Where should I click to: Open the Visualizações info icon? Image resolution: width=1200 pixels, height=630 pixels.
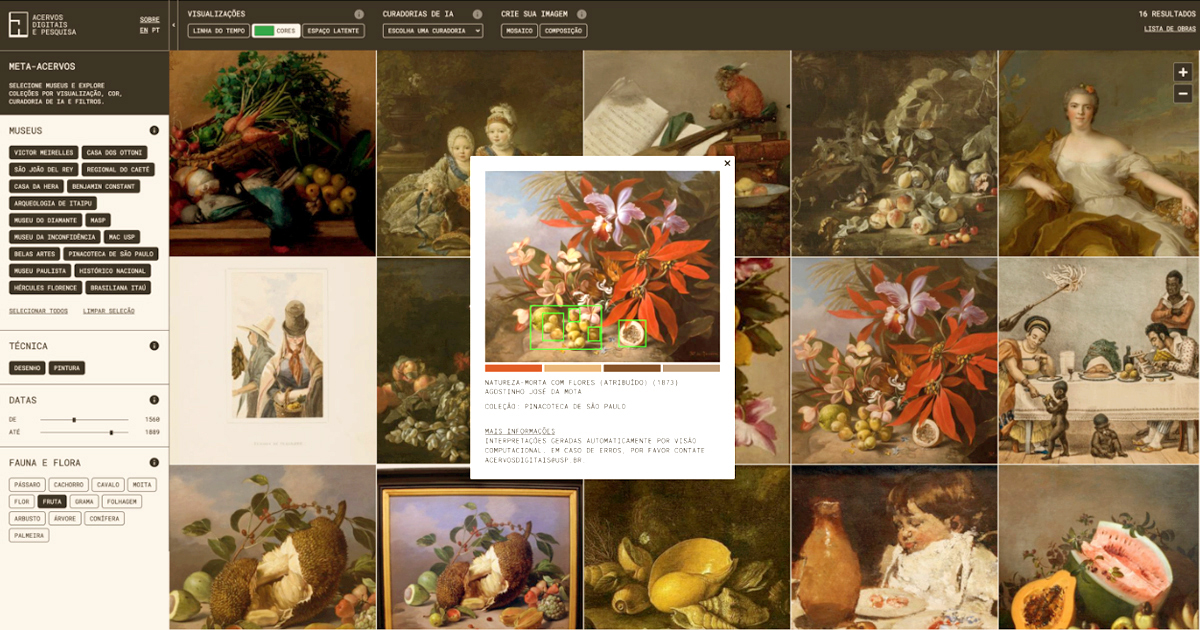pos(359,15)
